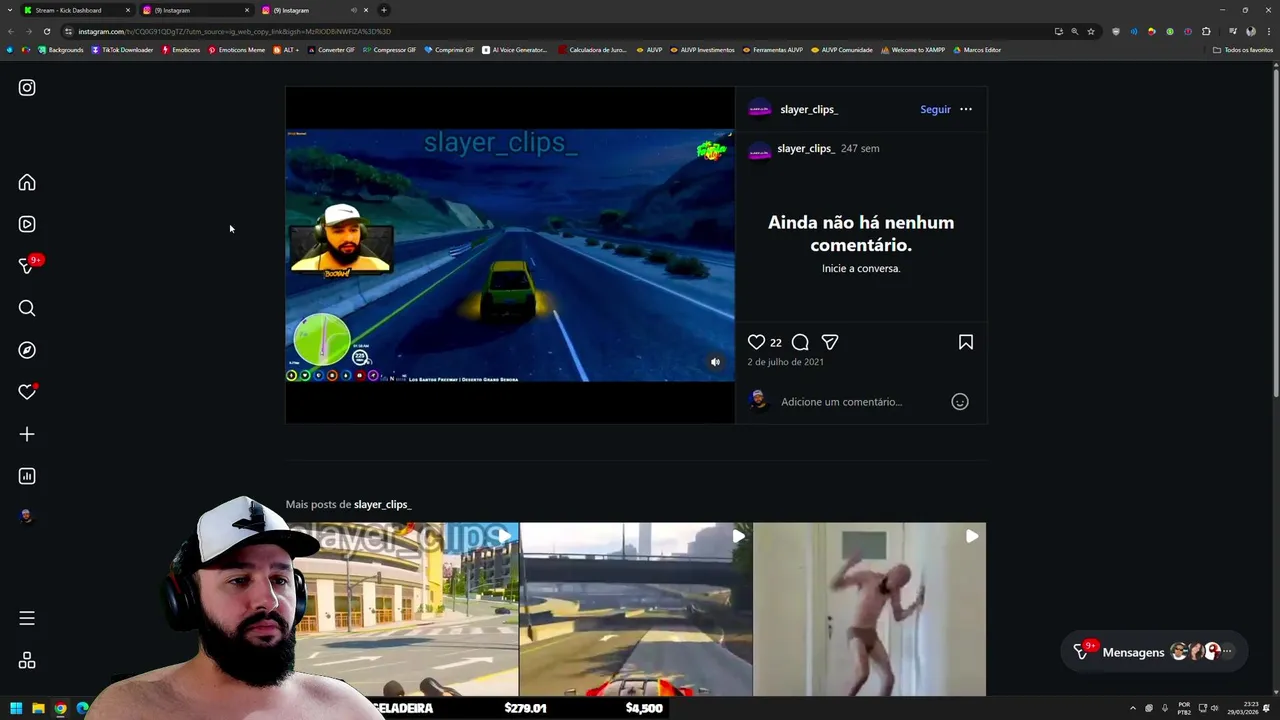Open Compressor GIF bookmark
Viewport: 1280px width, 720px height.
[x=390, y=50]
